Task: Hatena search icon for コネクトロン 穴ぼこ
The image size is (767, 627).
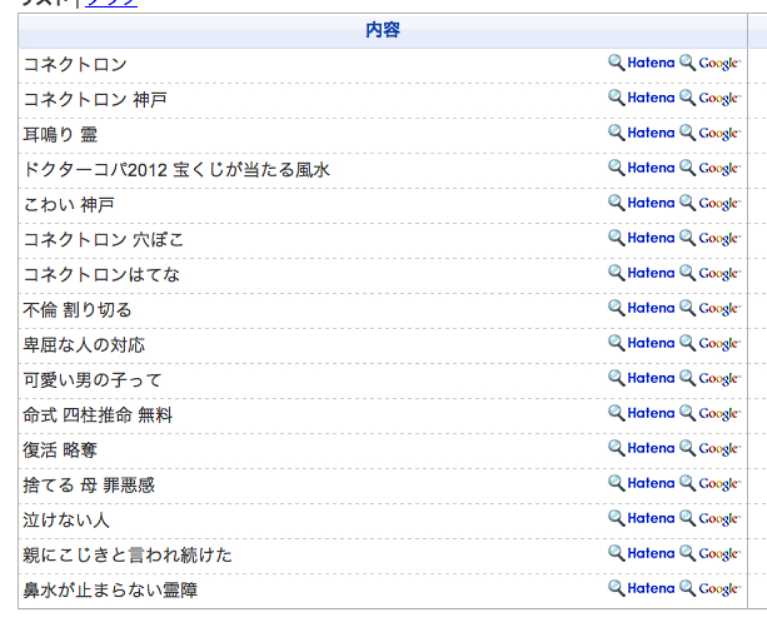Action: point(641,238)
